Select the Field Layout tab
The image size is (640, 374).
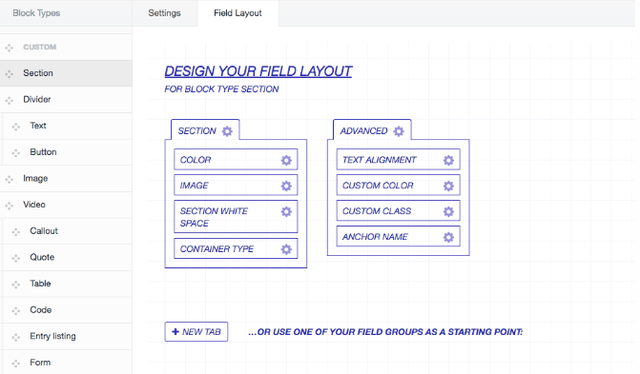238,13
